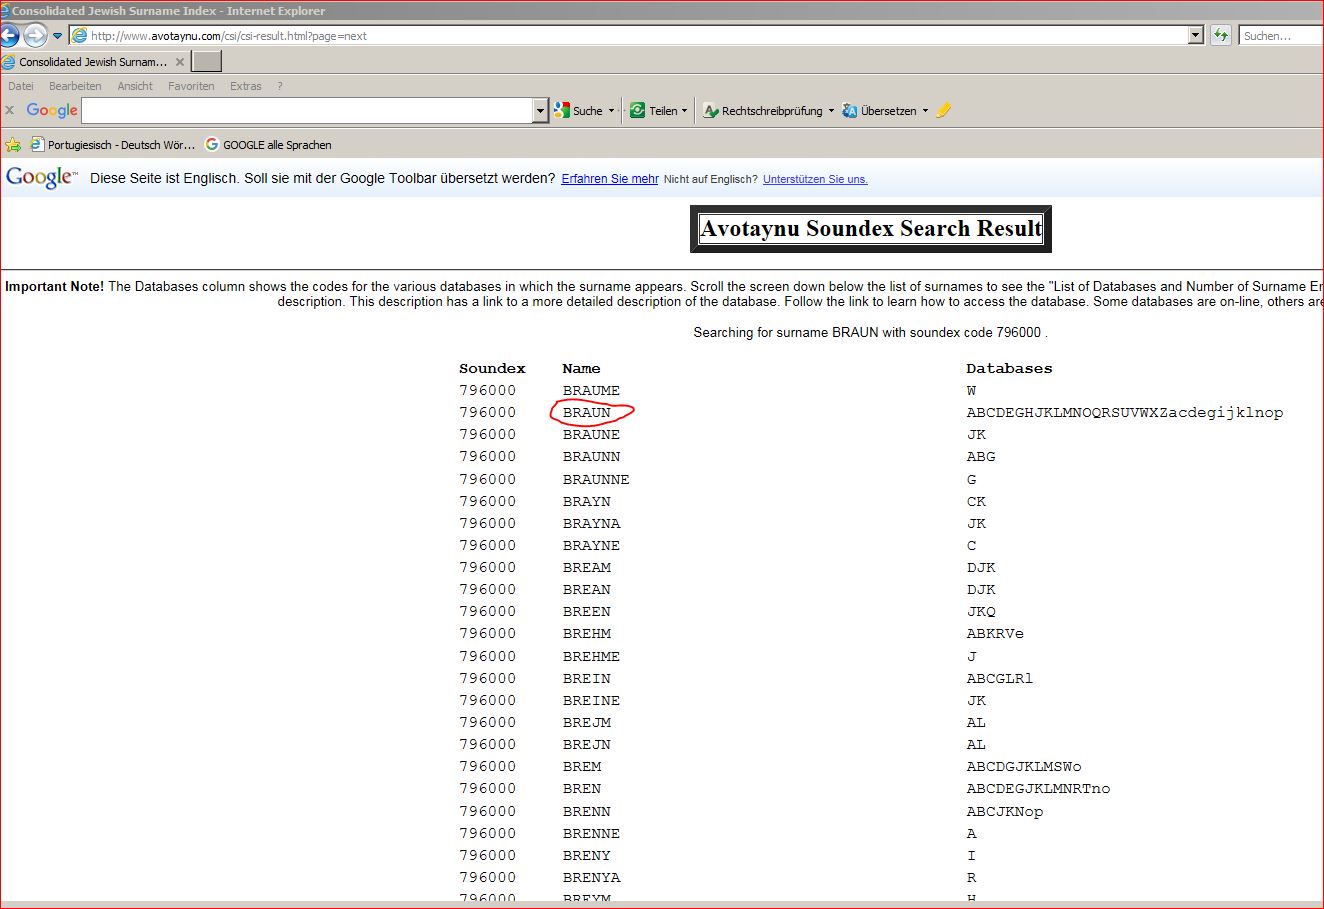Click the database codes ABKRVe for BREHM
Viewport: 1324px width, 909px height.
995,633
